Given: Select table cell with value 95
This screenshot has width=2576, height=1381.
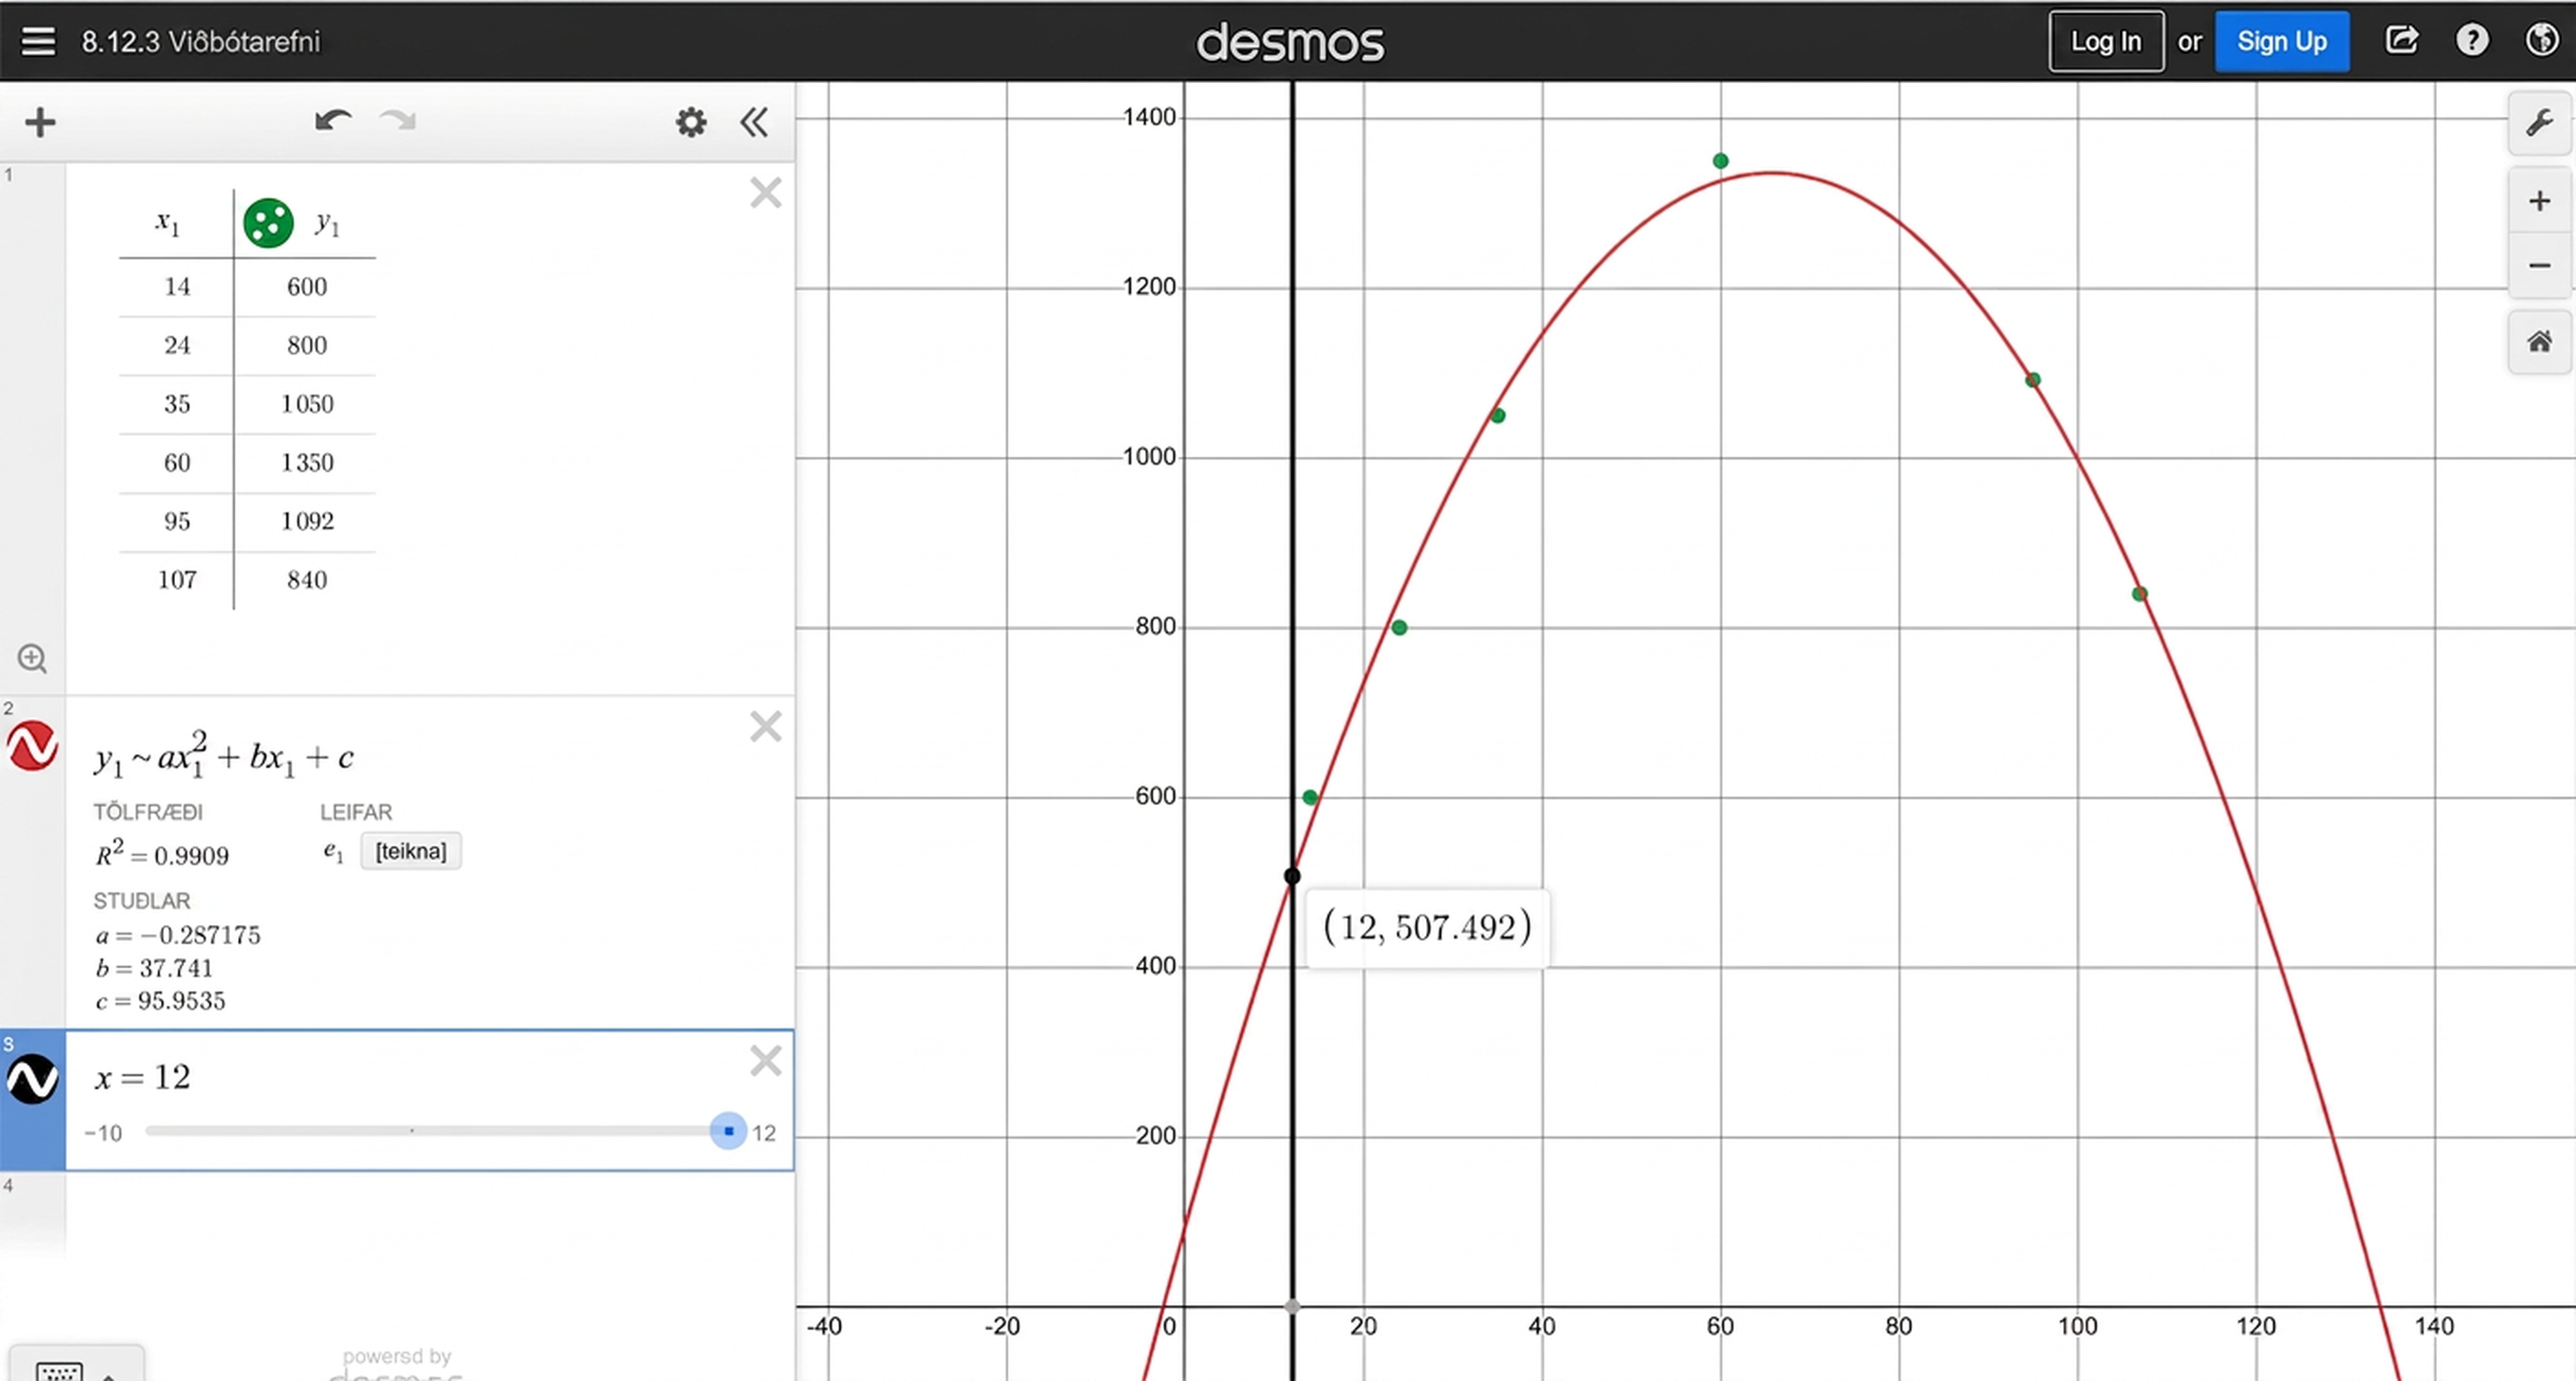Looking at the screenshot, I should (177, 522).
